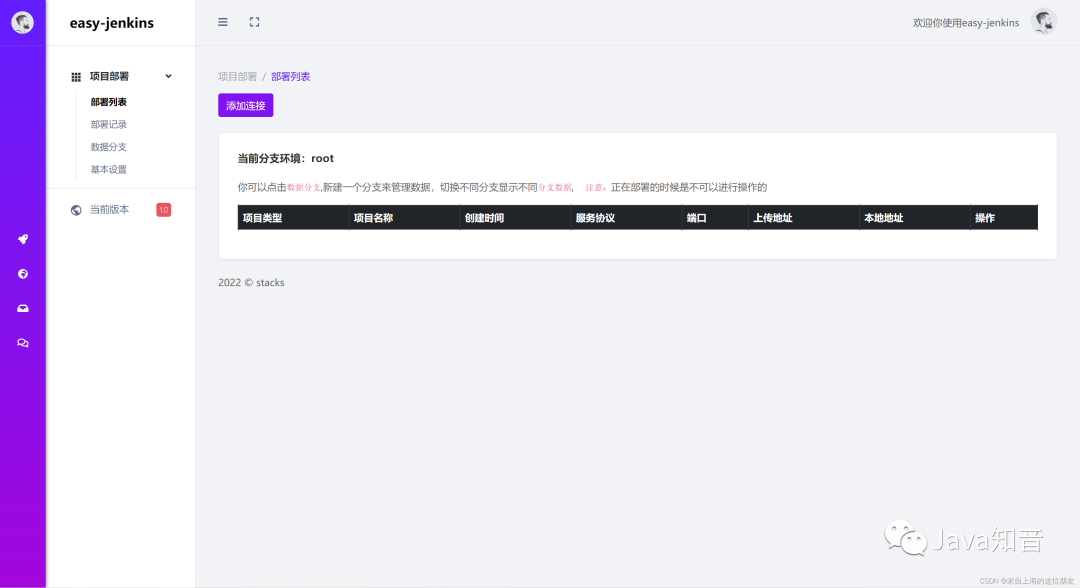
Task: Click the inbox tray icon in purple sidebar
Action: tap(23, 308)
